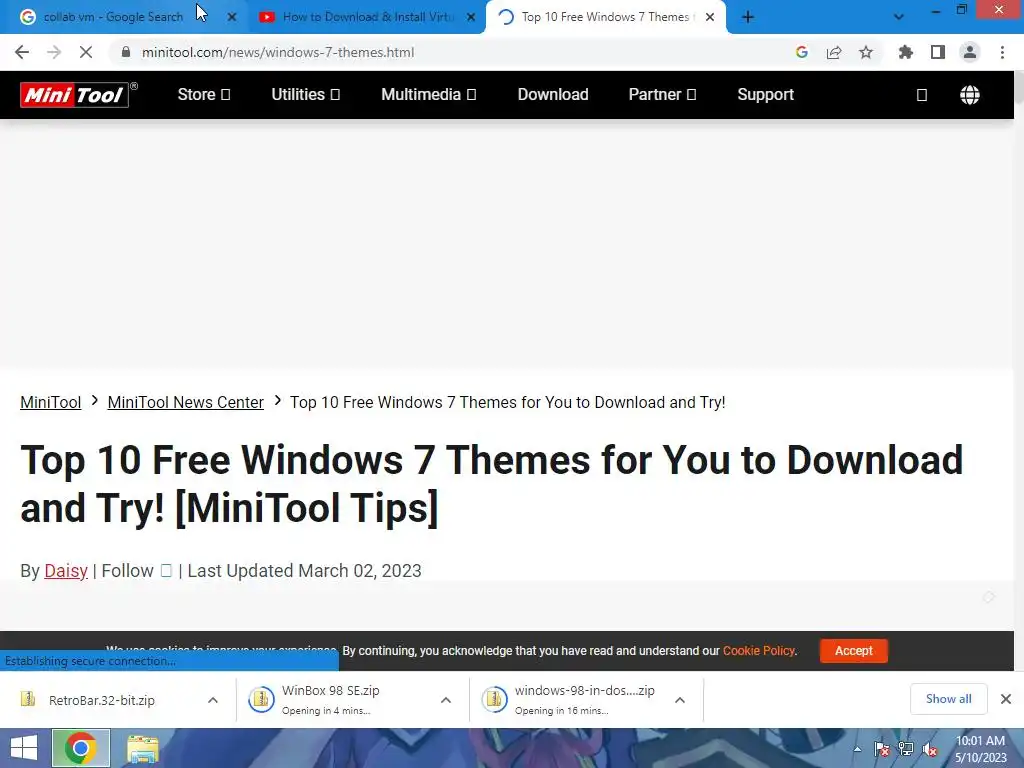Viewport: 1024px width, 768px height.
Task: Expand options for WinBox 98 SE.zip
Action: [x=446, y=700]
